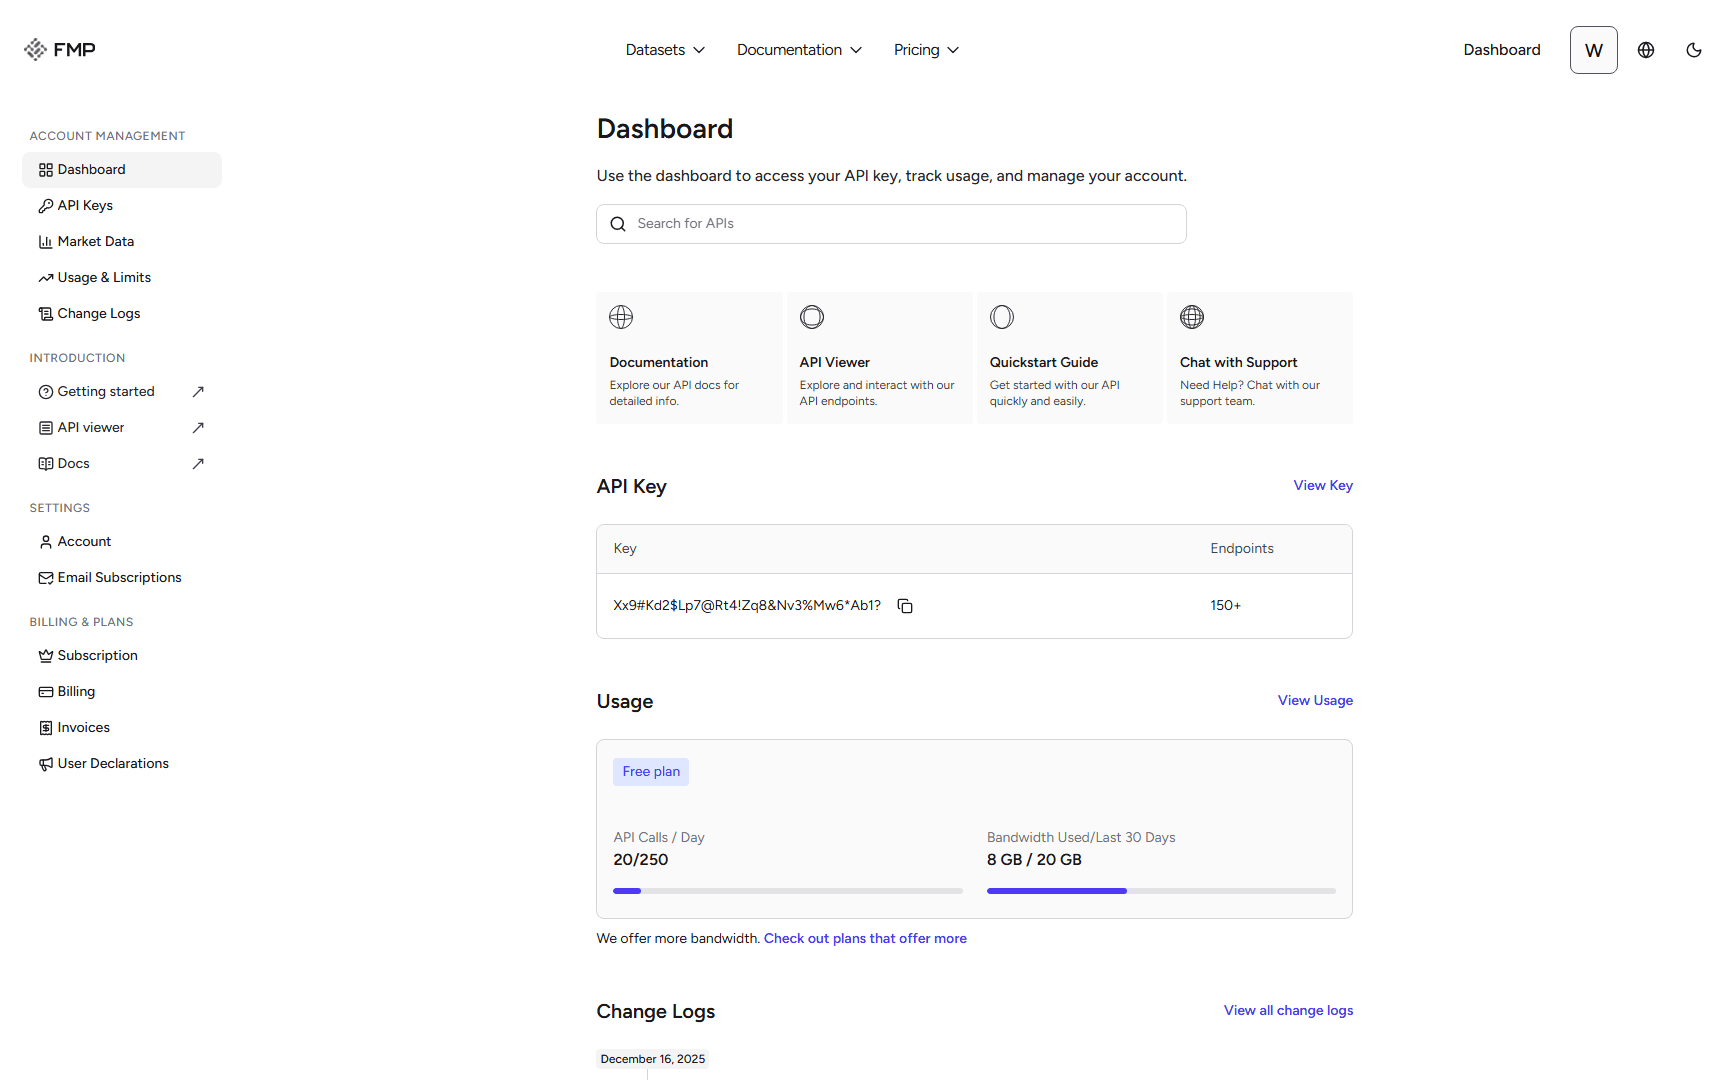1728x1080 pixels.
Task: Click Check out plans that offer more
Action: click(865, 939)
